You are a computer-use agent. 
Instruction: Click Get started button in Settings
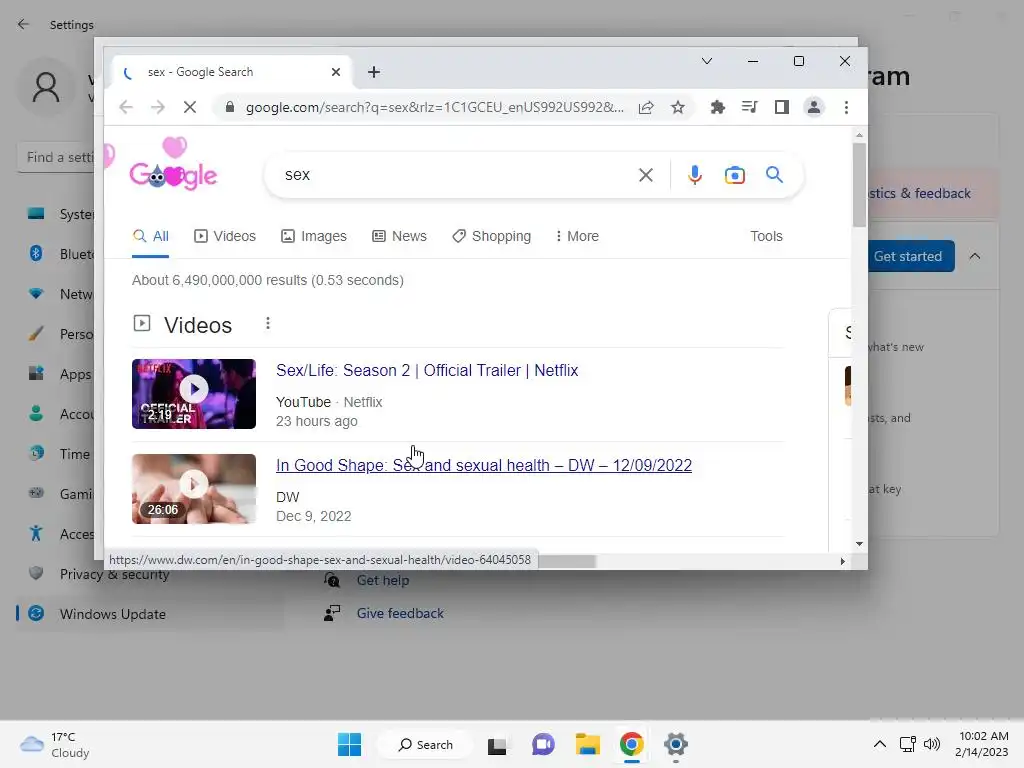(x=910, y=256)
